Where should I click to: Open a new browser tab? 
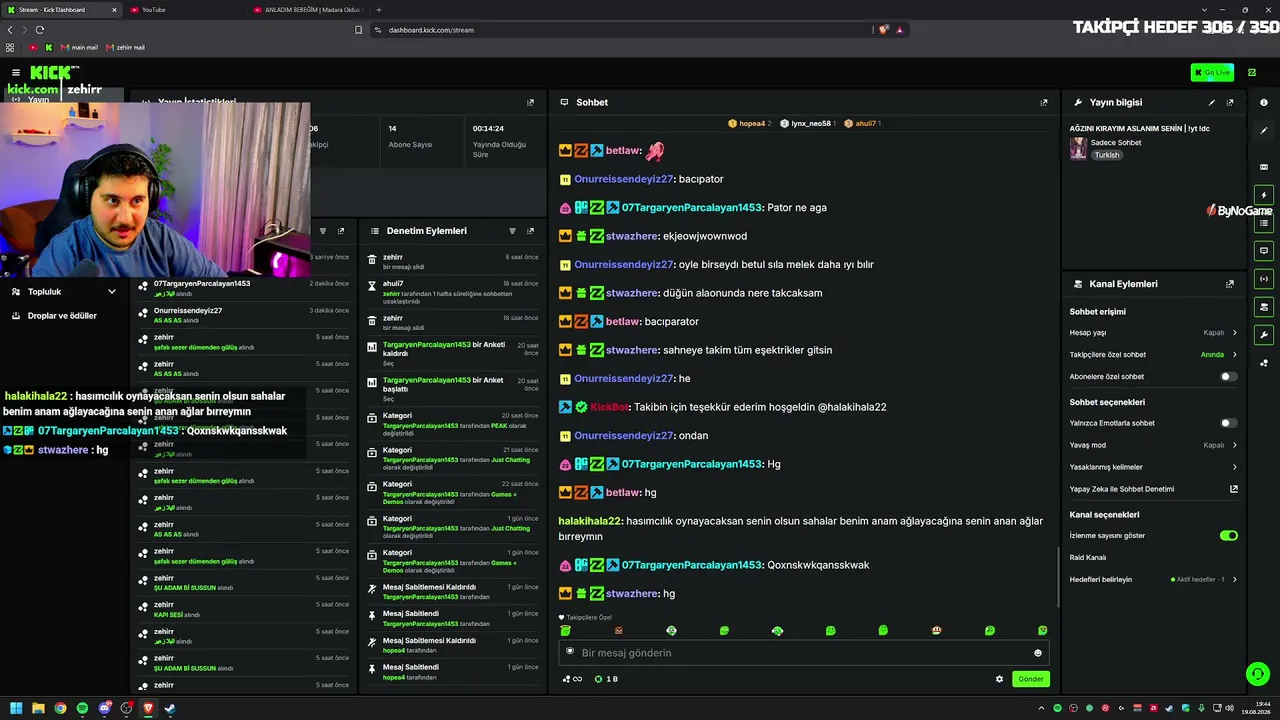coord(379,10)
